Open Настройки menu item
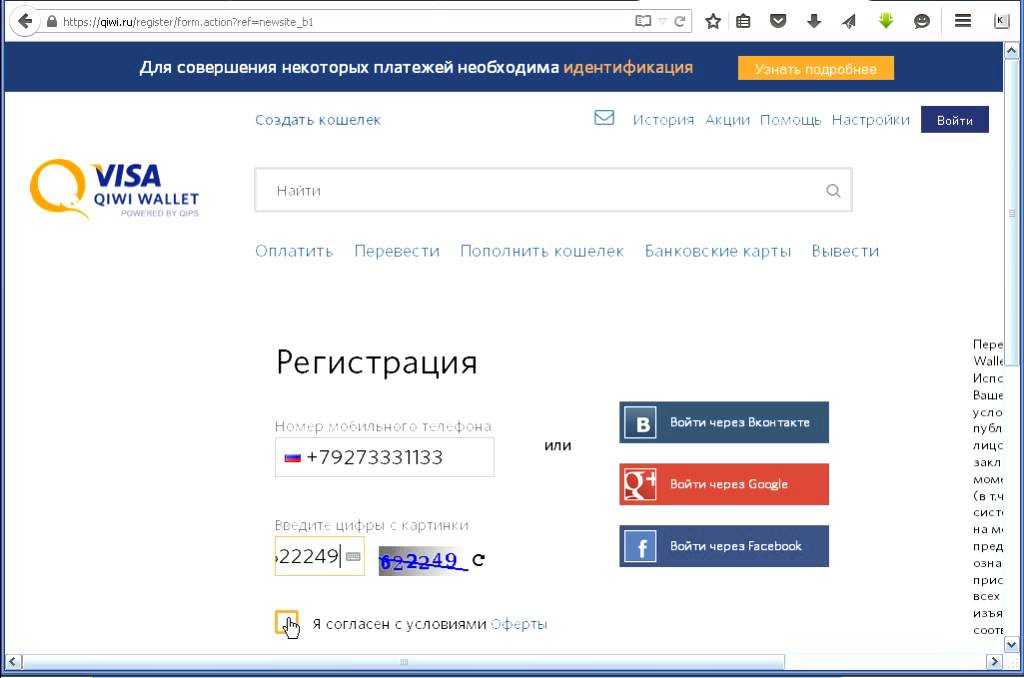This screenshot has height=678, width=1024. click(x=871, y=120)
